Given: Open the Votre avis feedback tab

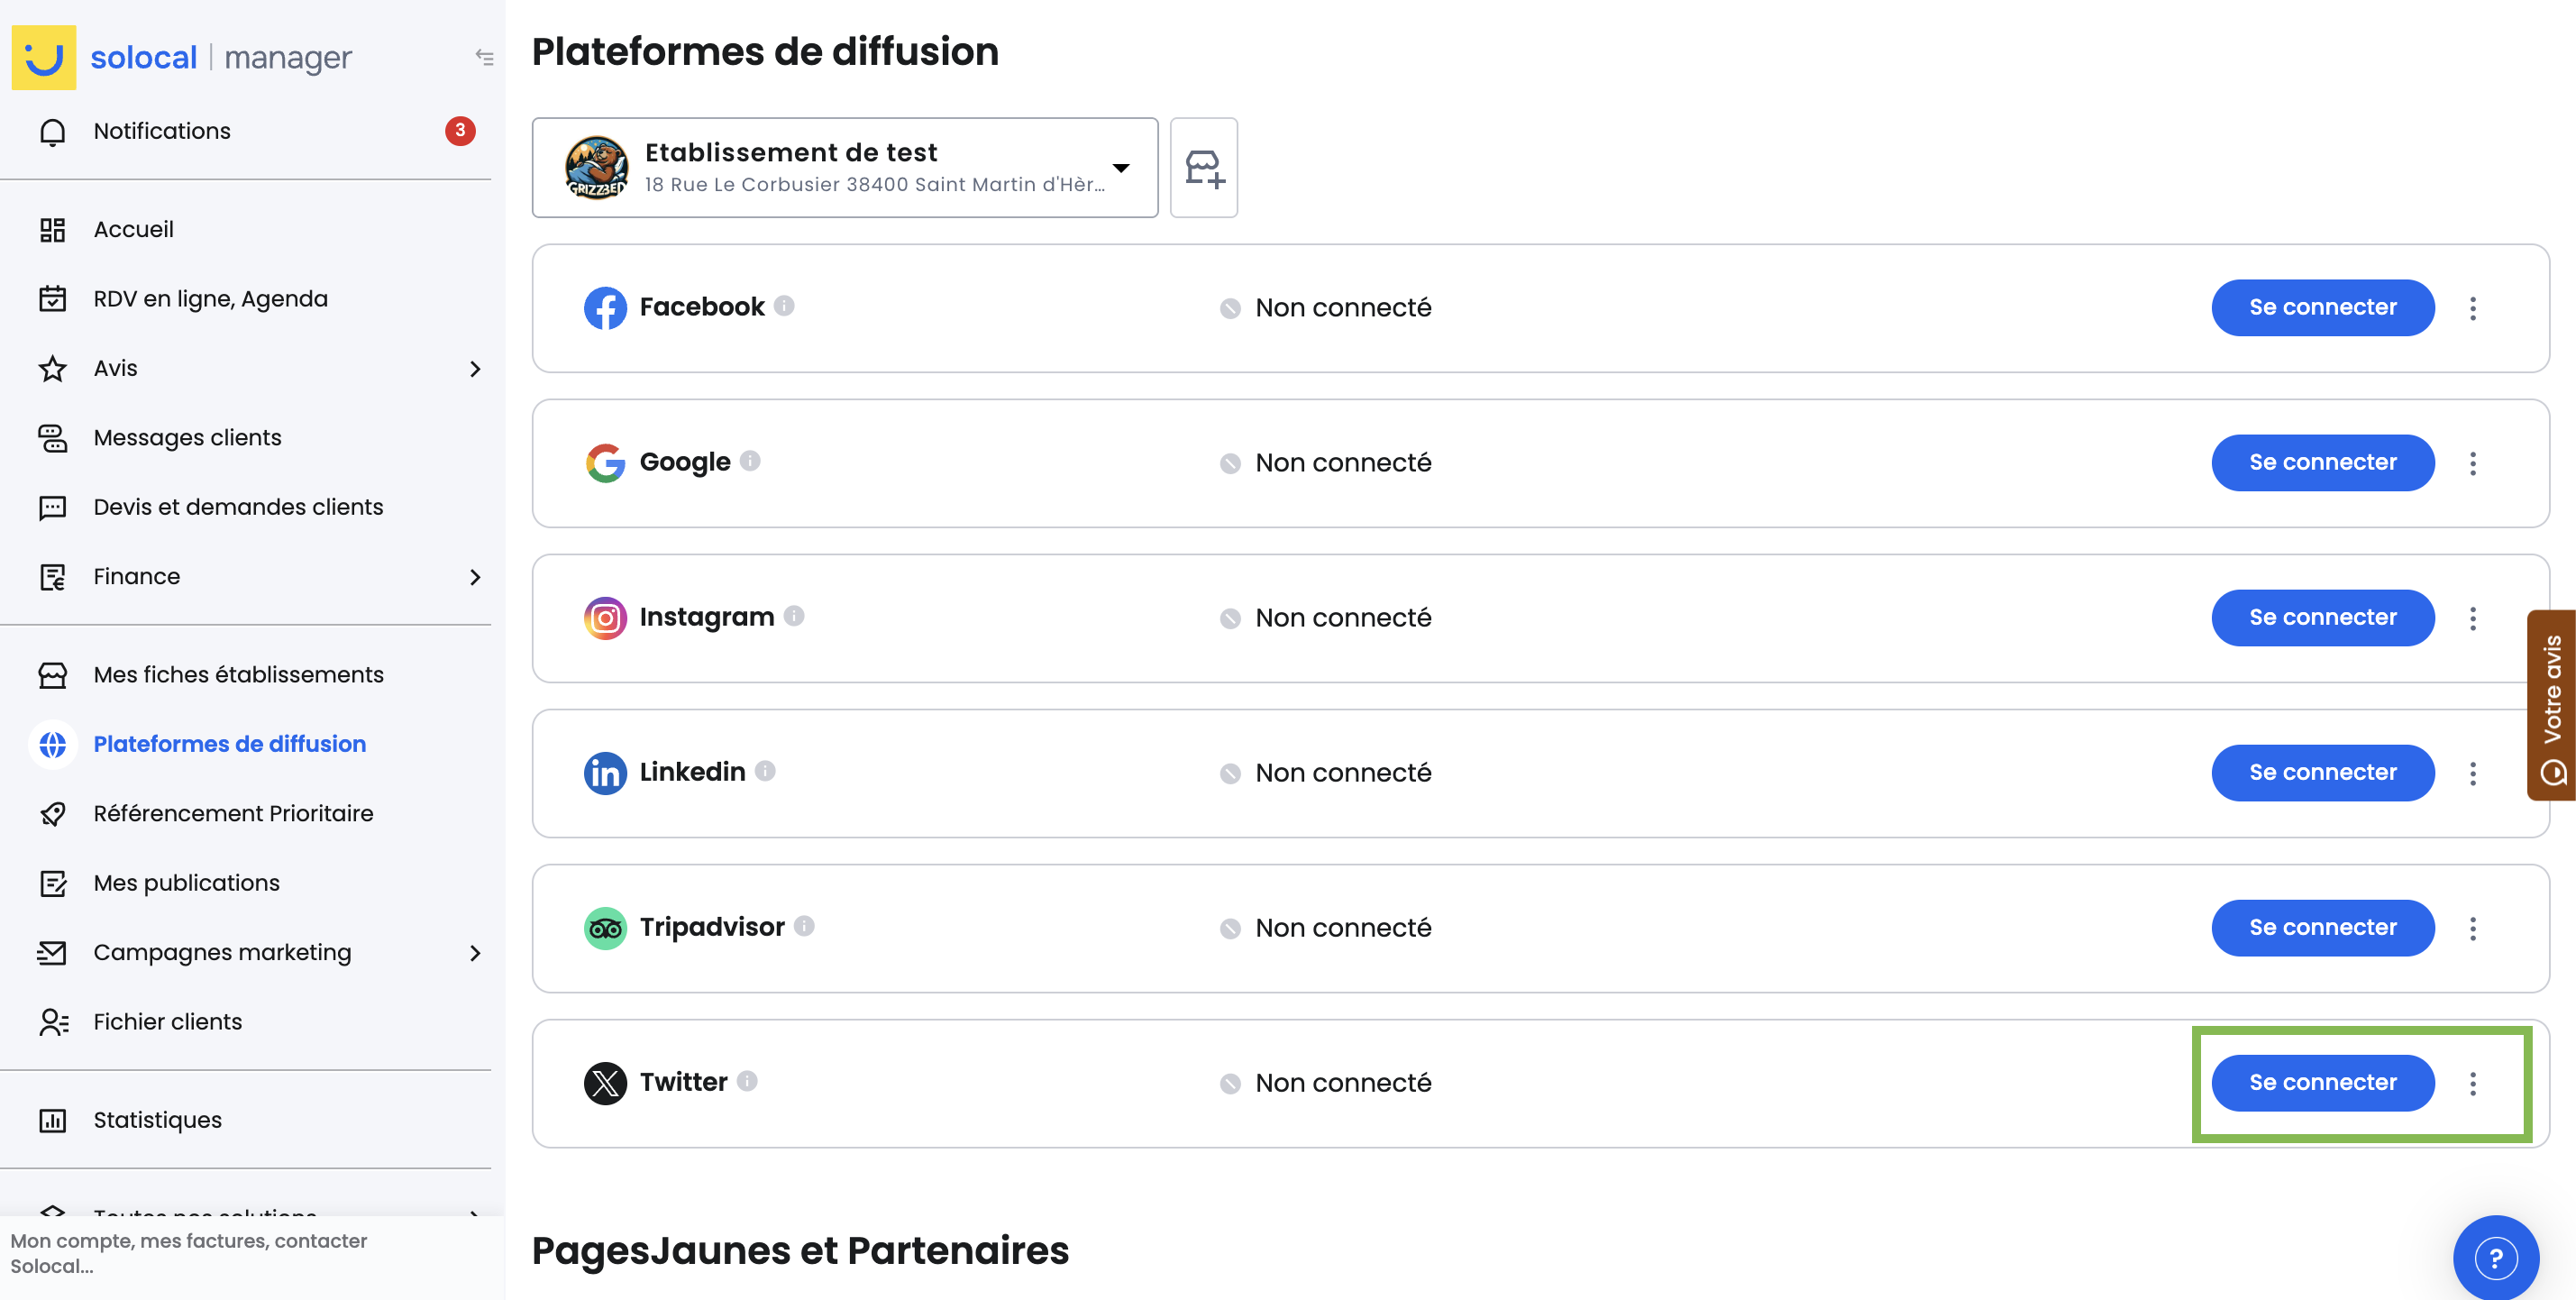Looking at the screenshot, I should 2551,705.
